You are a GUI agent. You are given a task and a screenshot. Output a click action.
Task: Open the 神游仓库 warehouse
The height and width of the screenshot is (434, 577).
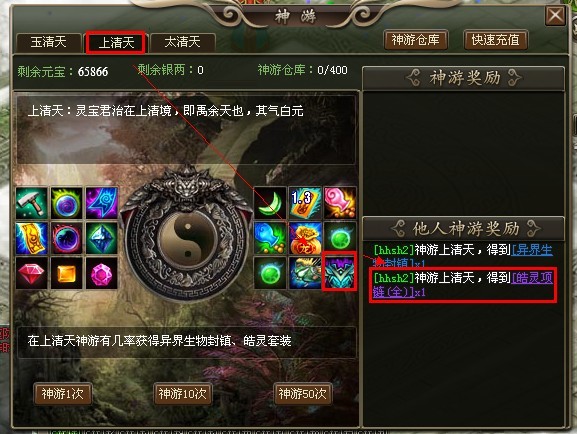point(415,40)
